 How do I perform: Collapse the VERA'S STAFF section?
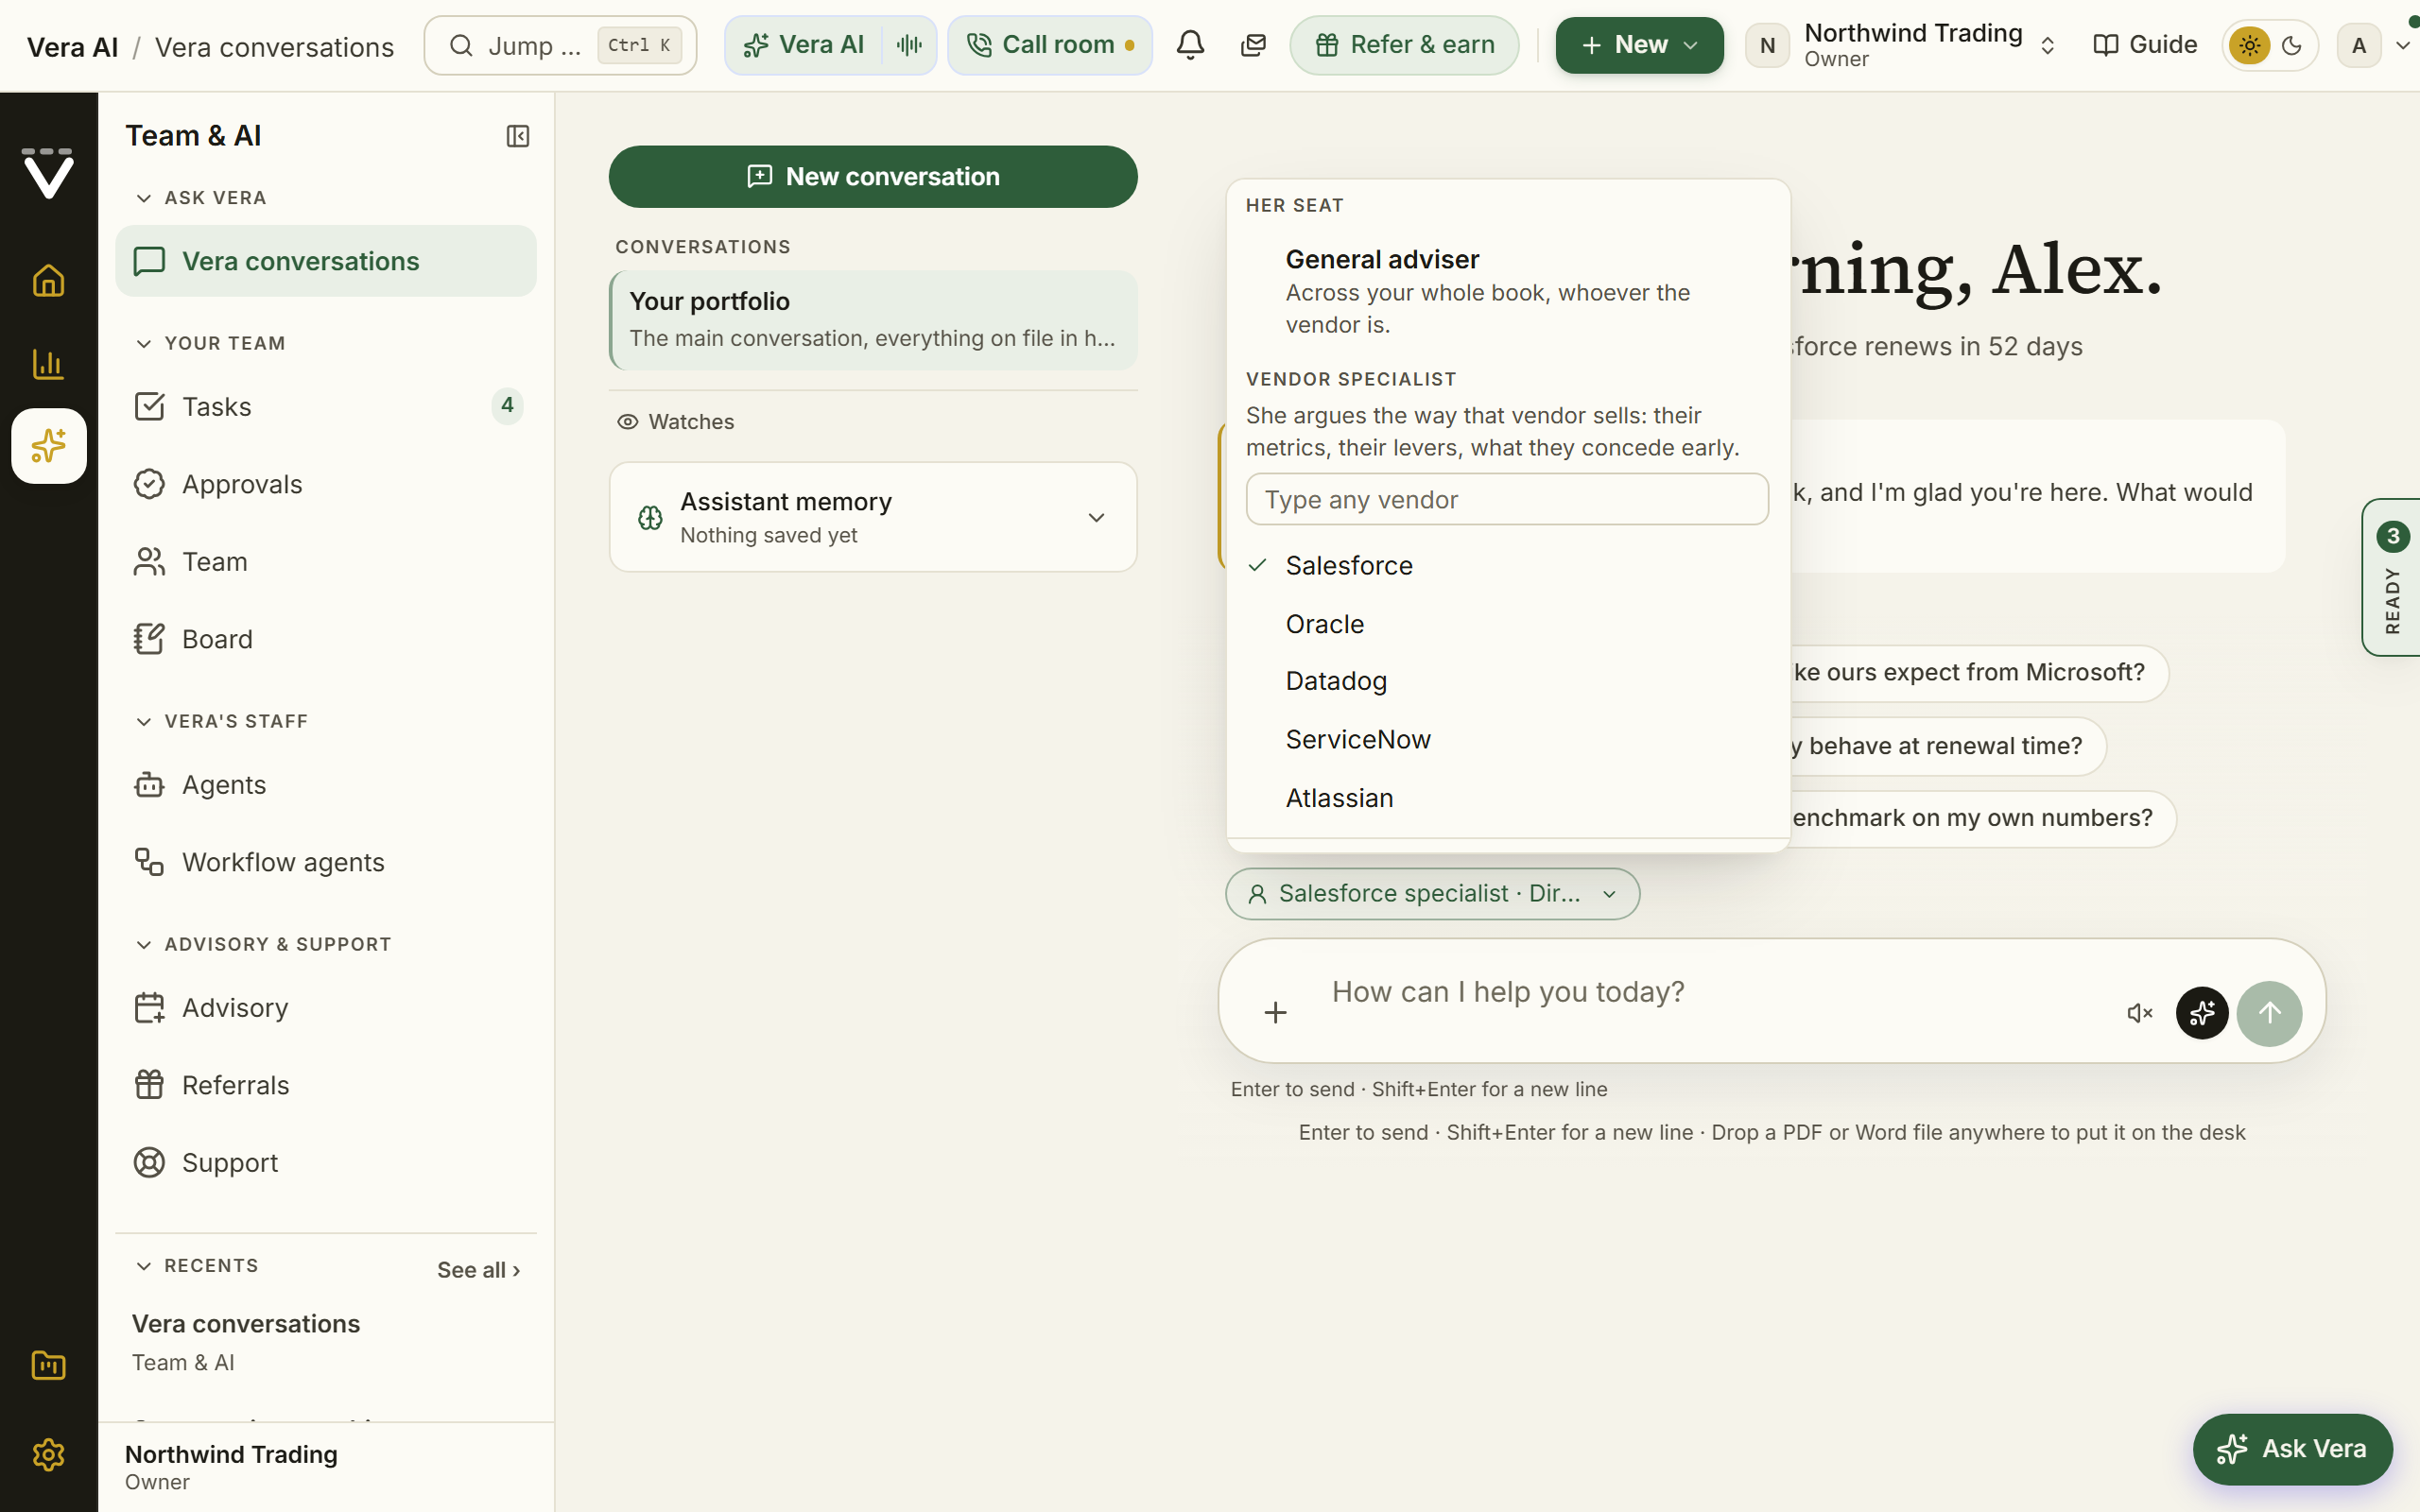pos(222,722)
